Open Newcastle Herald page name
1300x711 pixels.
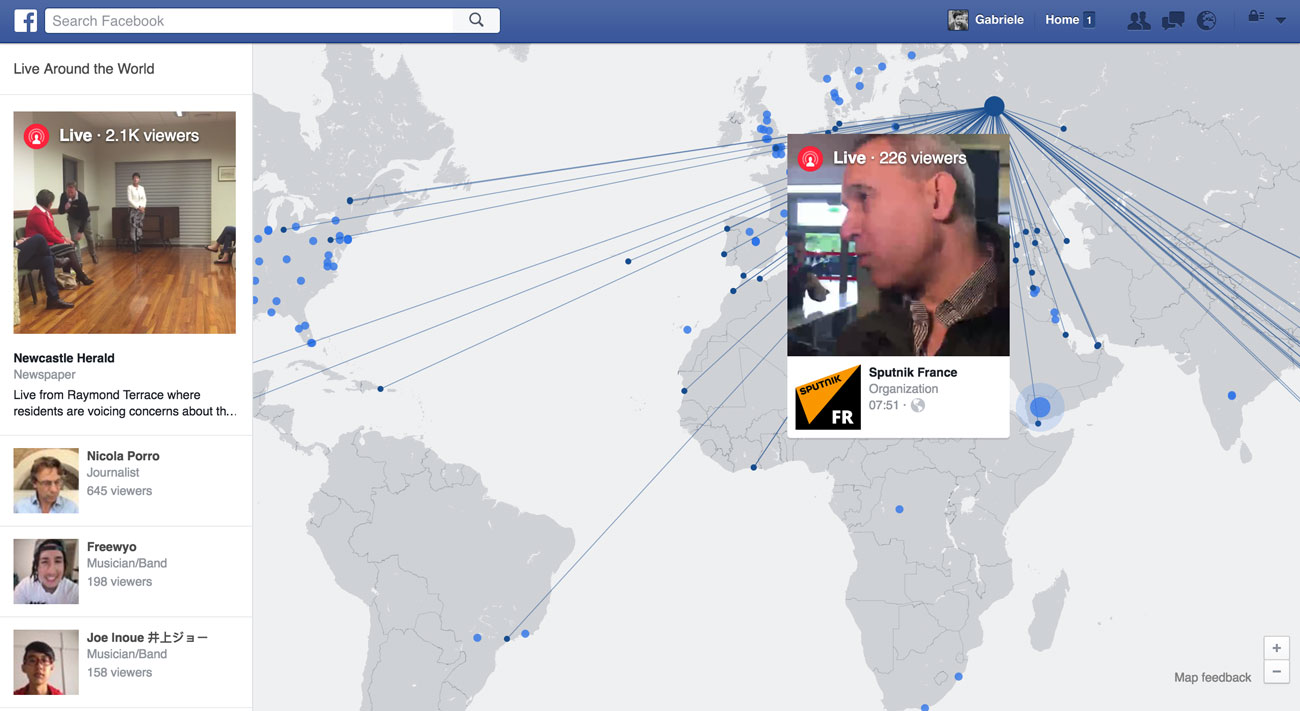pos(64,358)
